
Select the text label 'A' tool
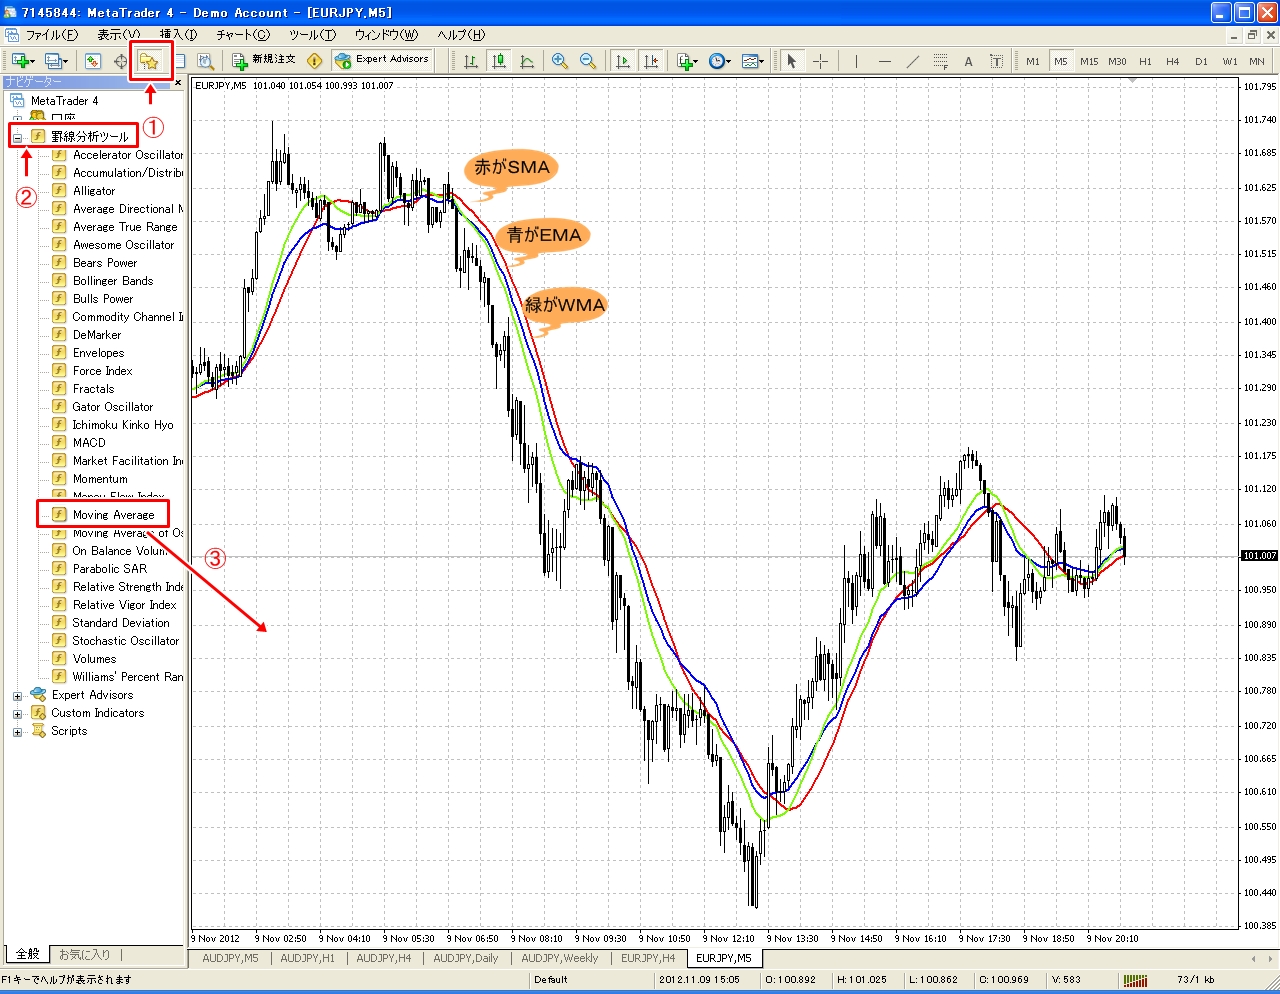(968, 61)
